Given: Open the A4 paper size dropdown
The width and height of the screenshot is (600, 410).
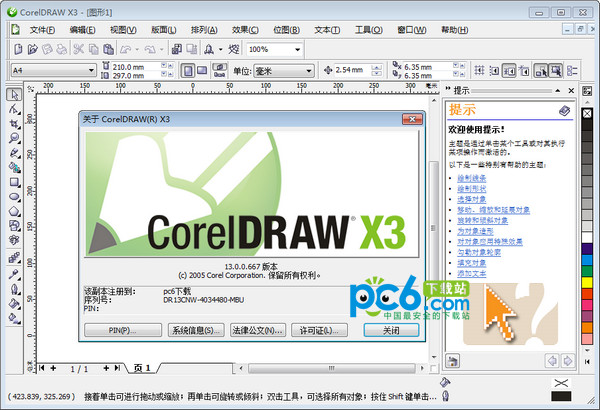Looking at the screenshot, I should pyautogui.click(x=91, y=70).
